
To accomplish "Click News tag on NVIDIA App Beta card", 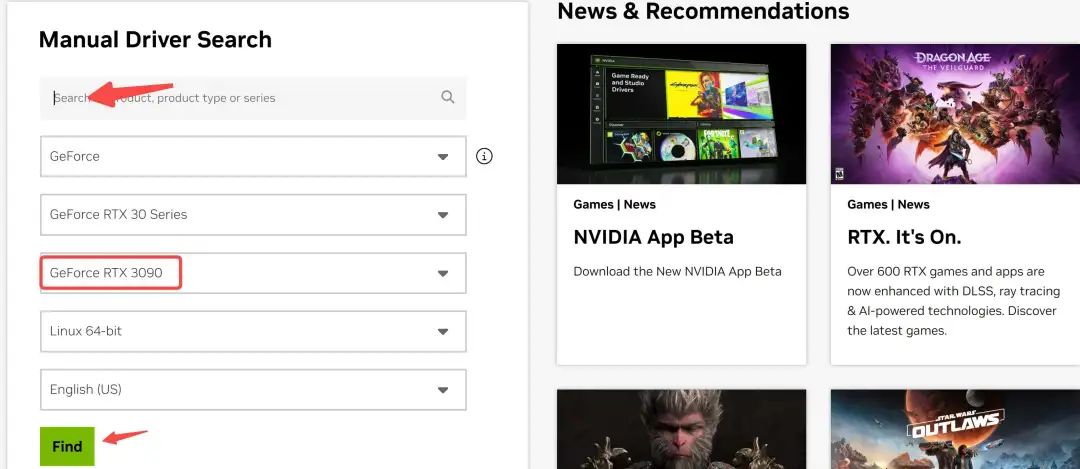I will click(640, 204).
